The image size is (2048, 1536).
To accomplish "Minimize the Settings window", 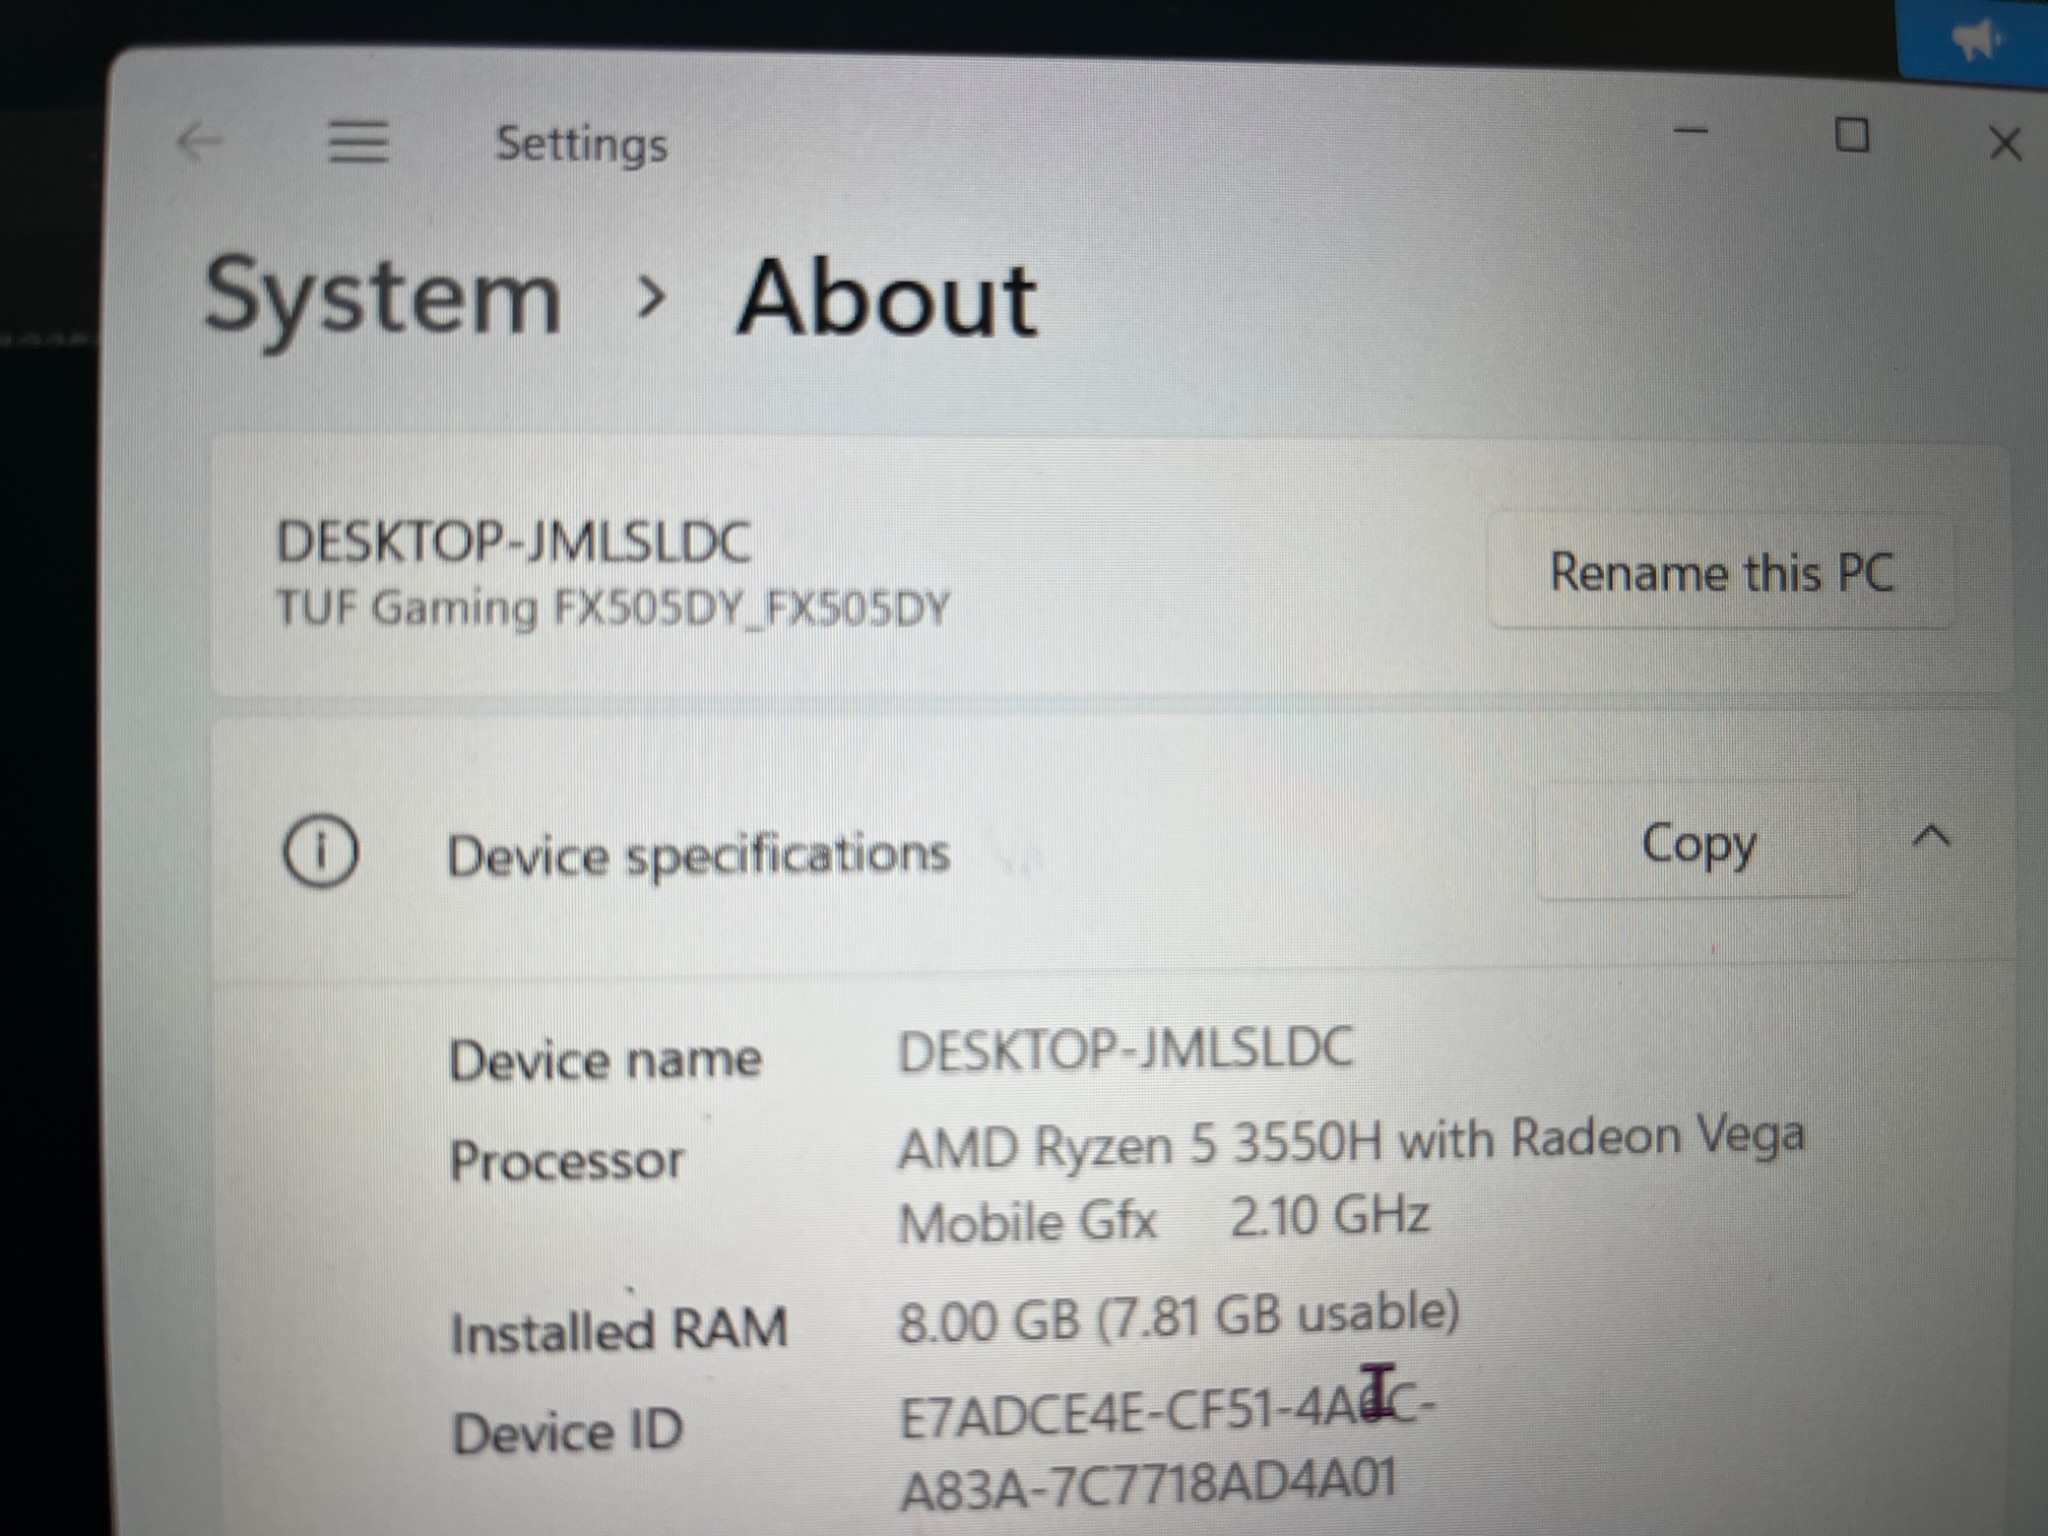I will 1691,131.
